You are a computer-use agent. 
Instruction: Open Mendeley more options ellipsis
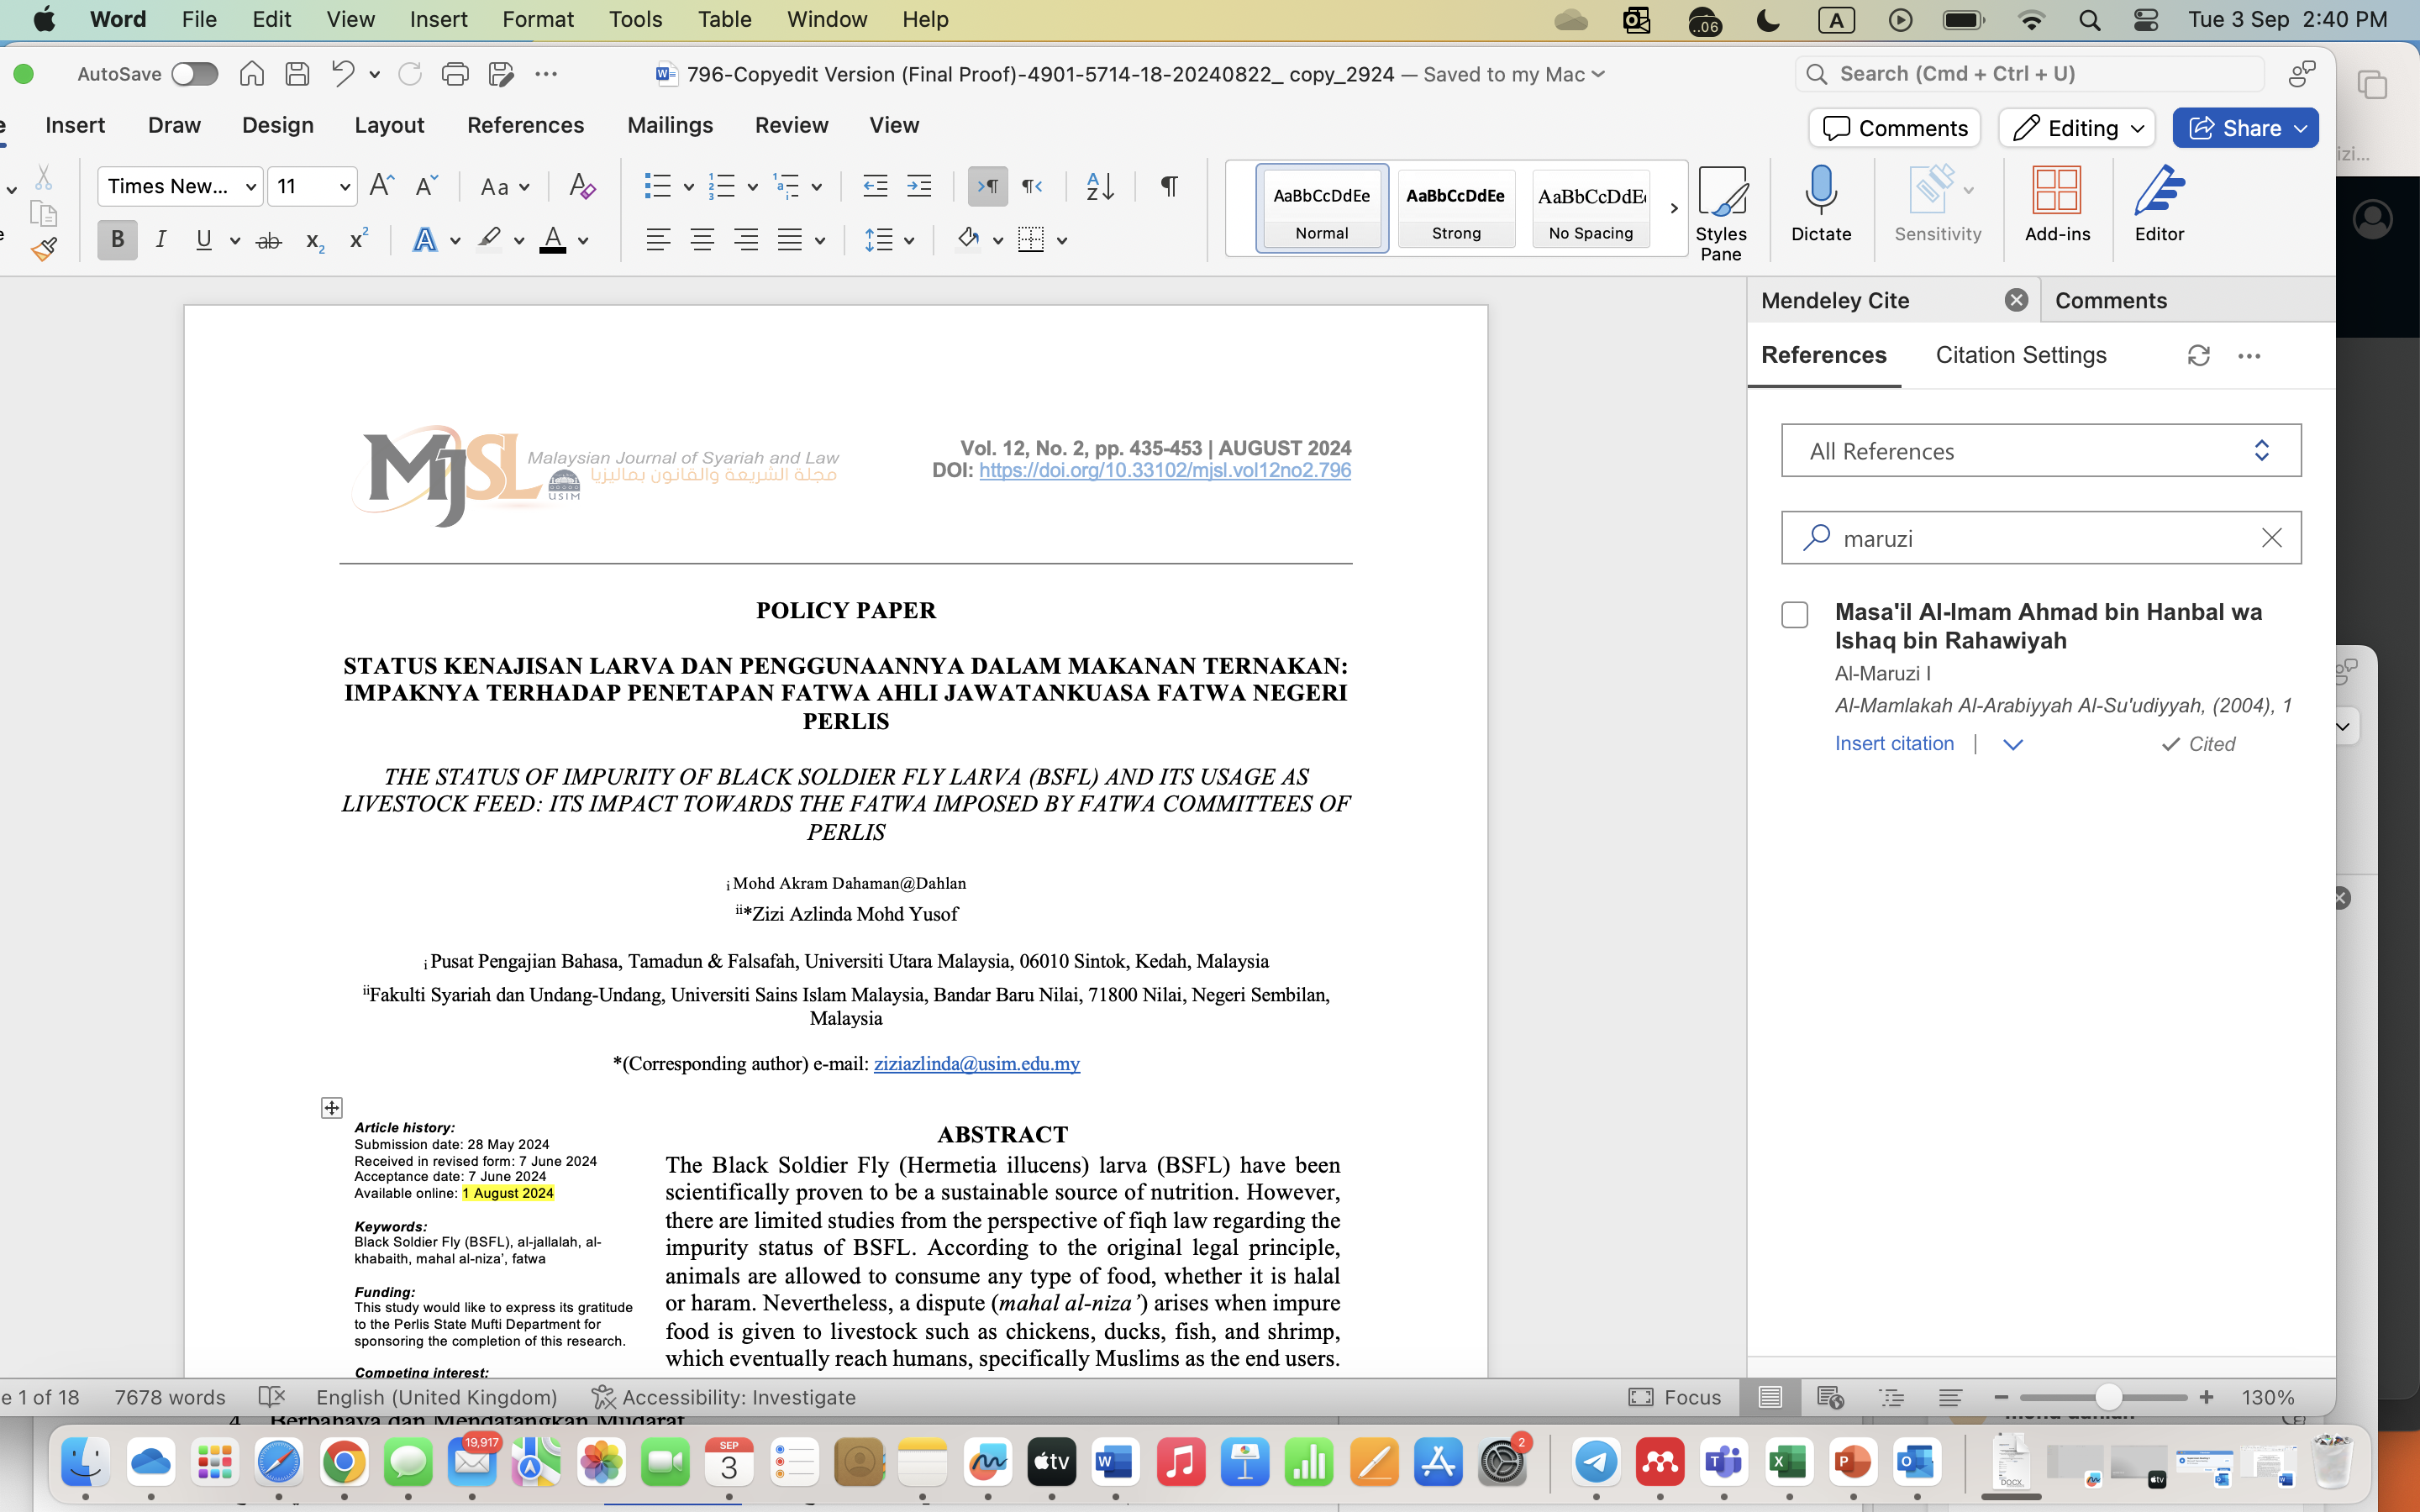click(2249, 356)
